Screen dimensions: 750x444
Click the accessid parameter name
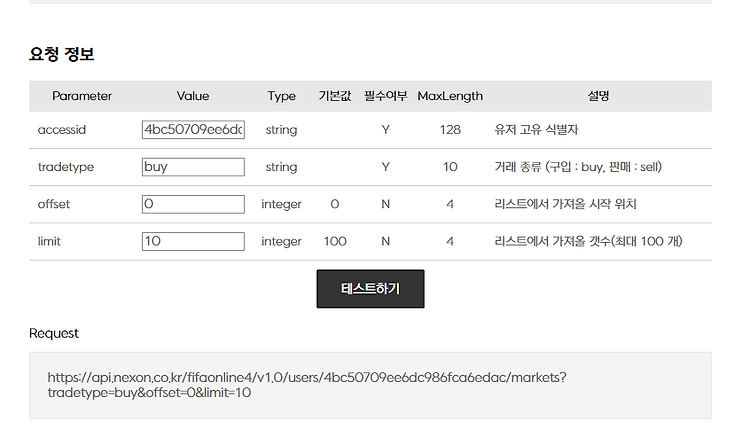62,130
